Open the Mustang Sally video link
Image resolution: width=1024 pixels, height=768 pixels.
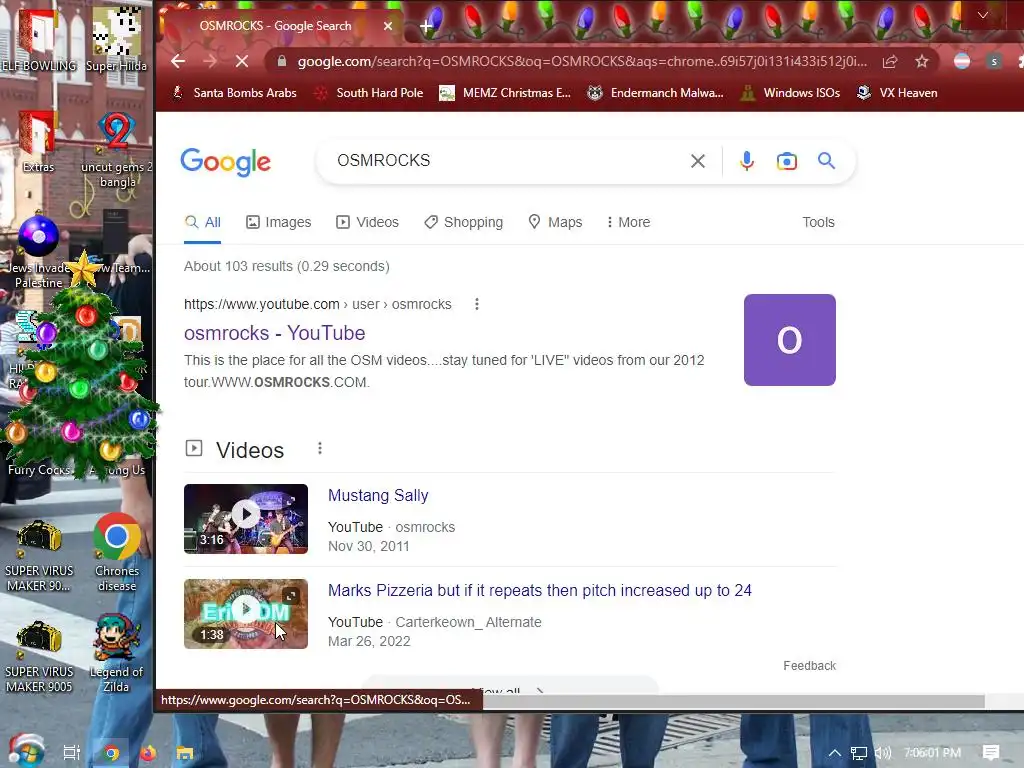(x=378, y=496)
